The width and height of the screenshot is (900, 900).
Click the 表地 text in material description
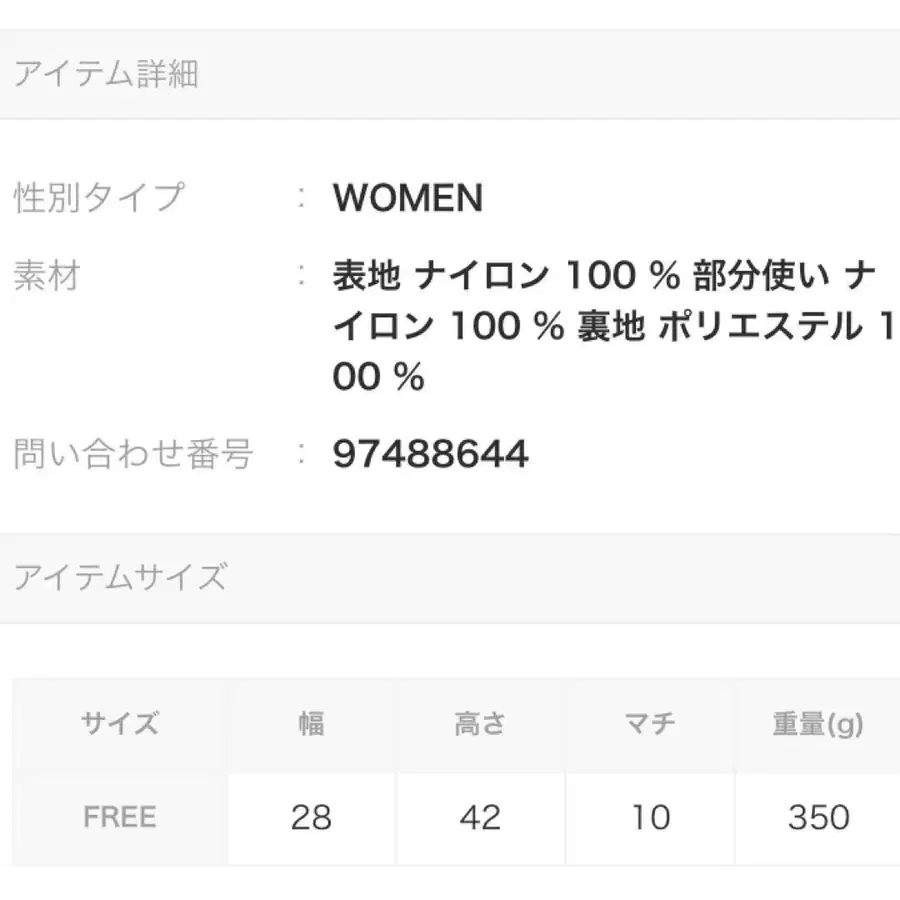367,277
